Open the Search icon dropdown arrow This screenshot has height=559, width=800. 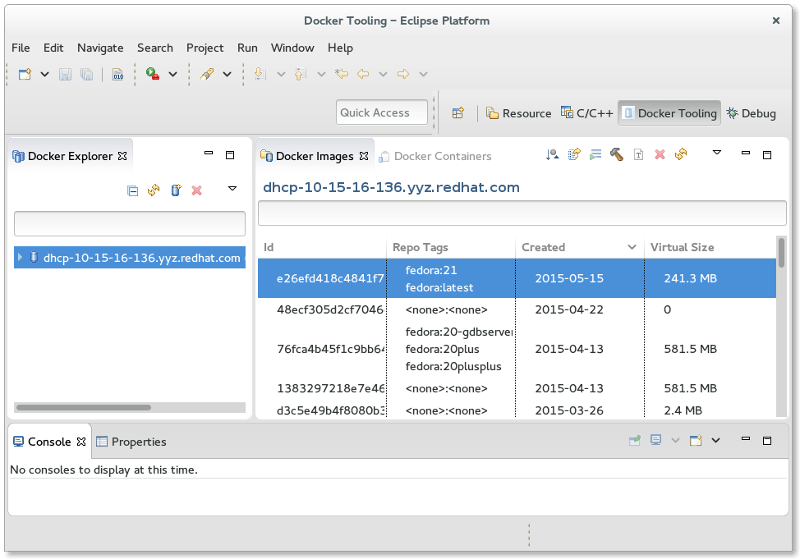[227, 74]
